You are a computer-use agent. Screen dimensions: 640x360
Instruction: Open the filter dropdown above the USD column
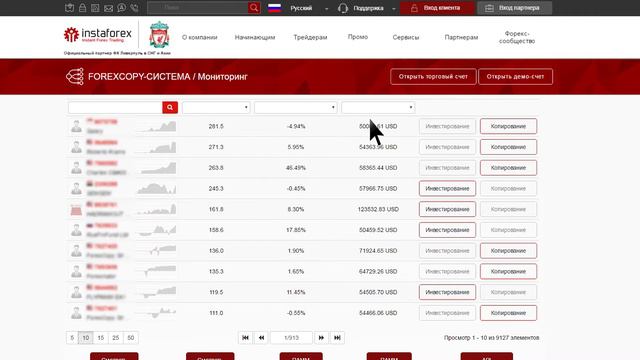coord(378,107)
